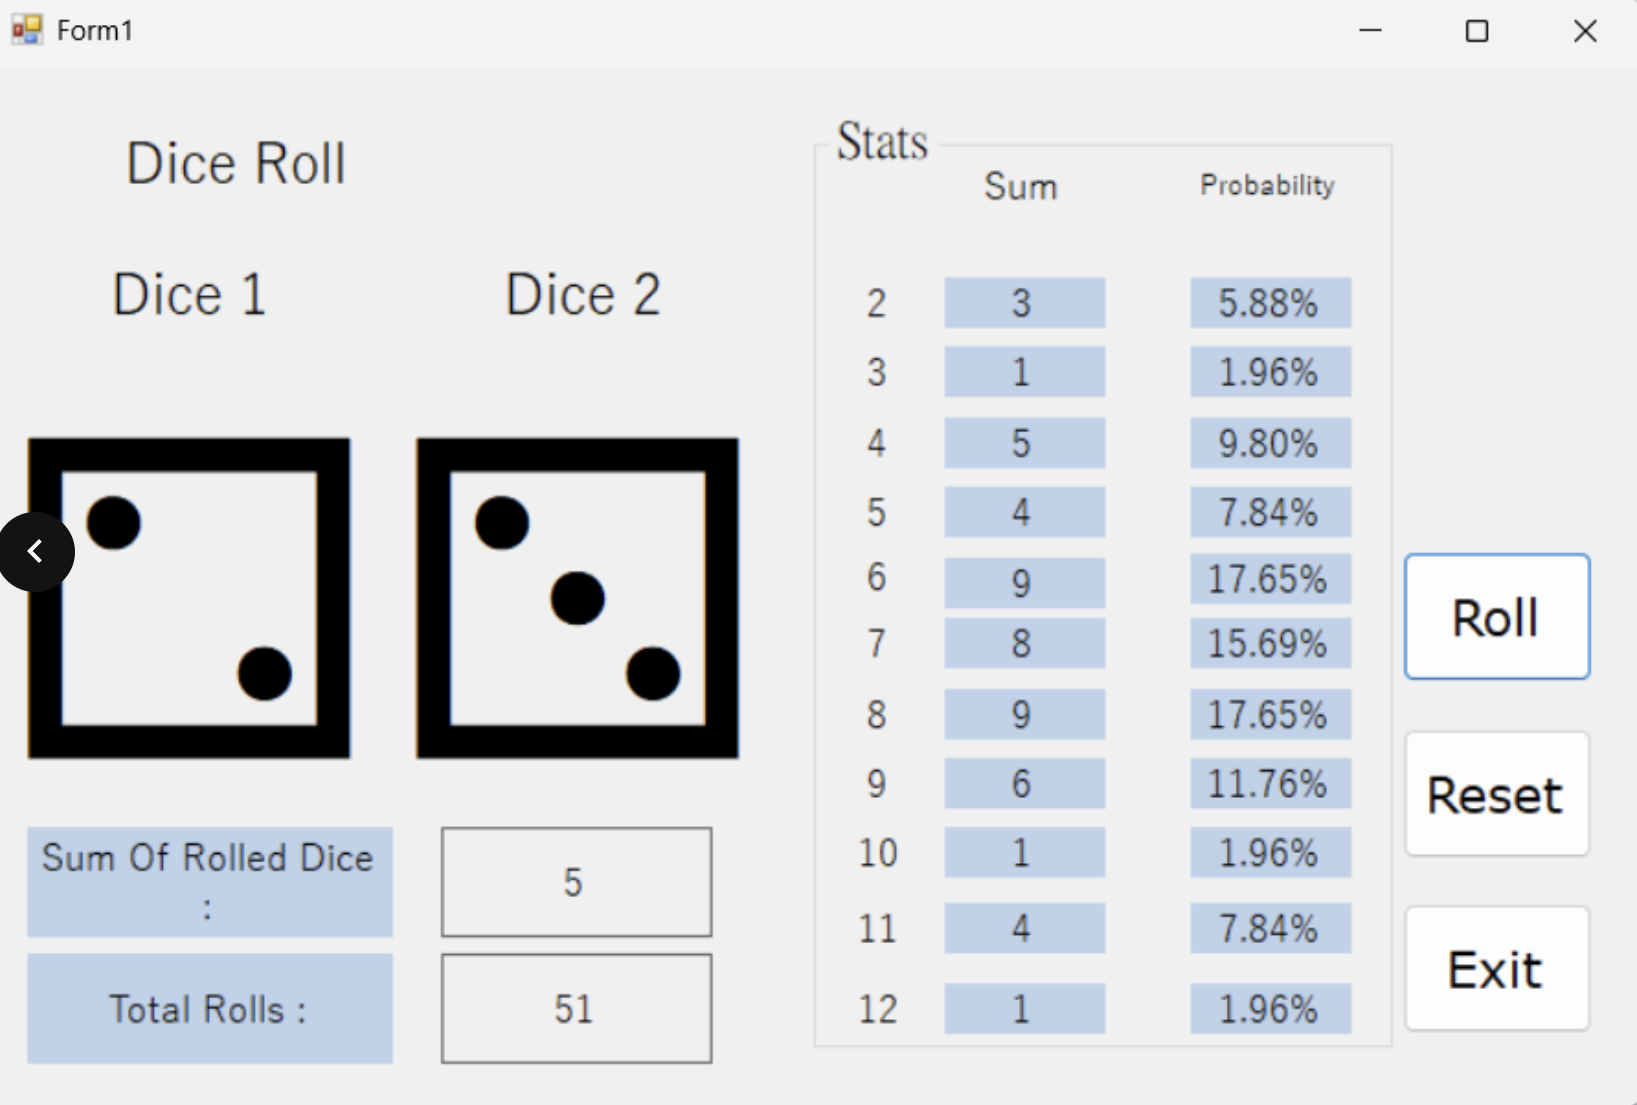This screenshot has height=1105, width=1637.
Task: Click the Dice 1 image
Action: (x=189, y=598)
